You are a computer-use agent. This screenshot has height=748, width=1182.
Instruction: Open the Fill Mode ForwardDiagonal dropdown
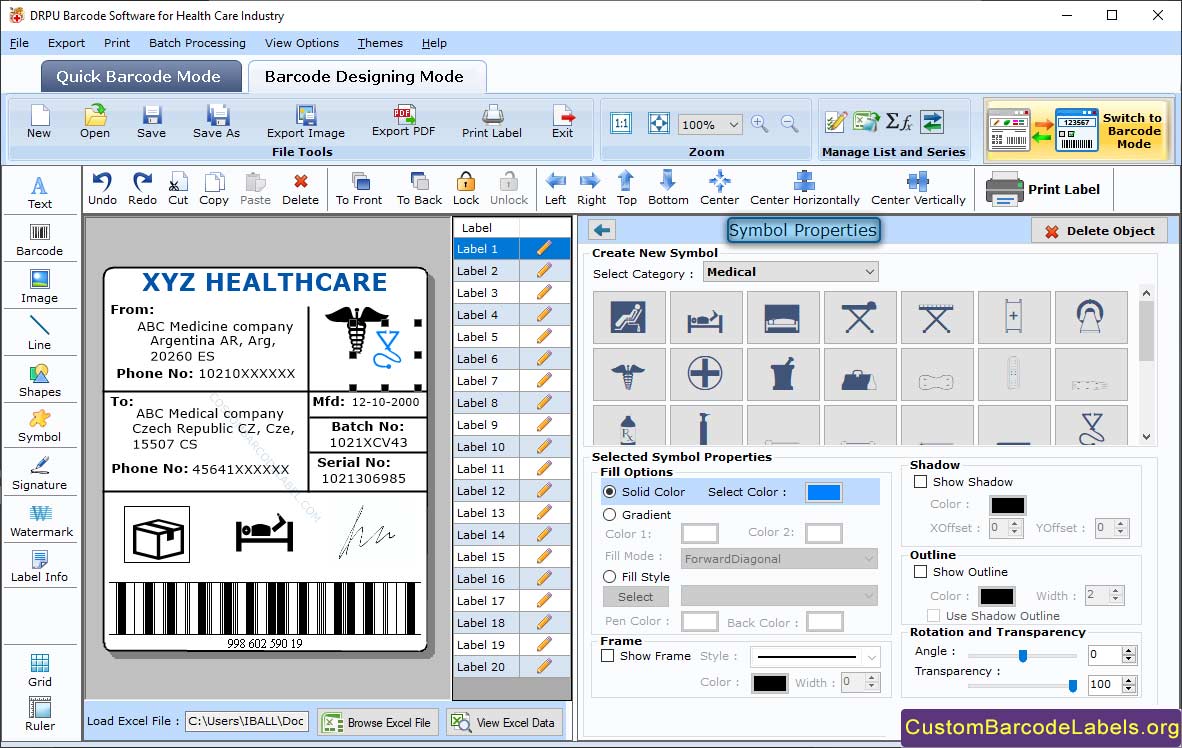click(779, 559)
